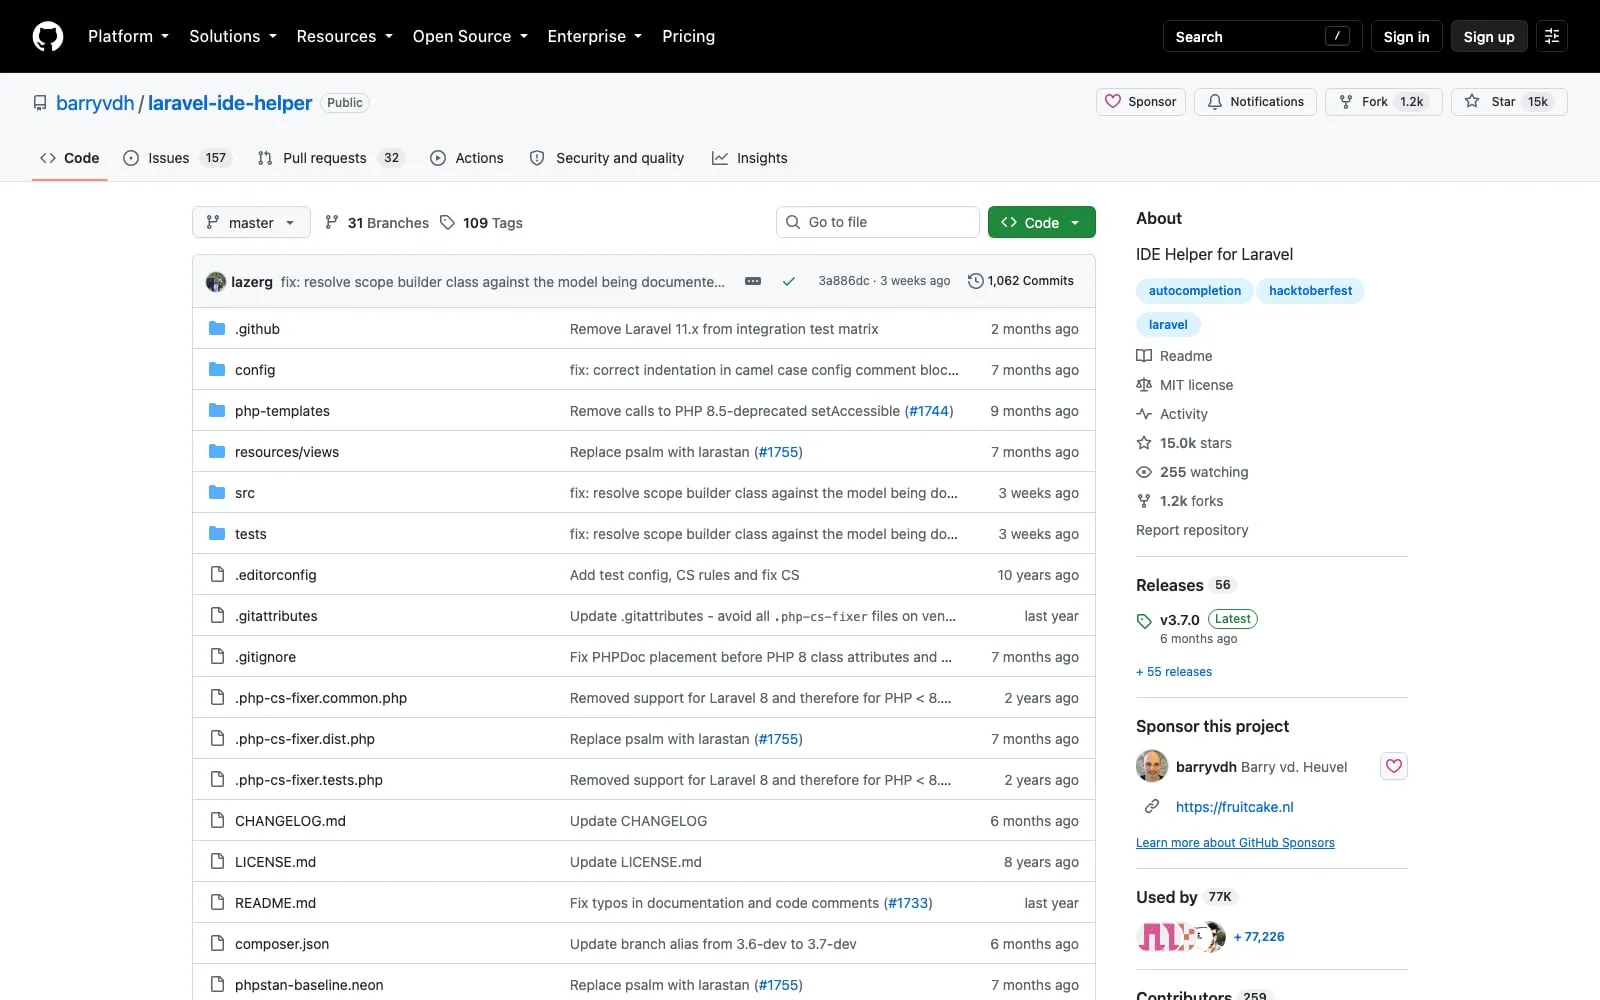This screenshot has height=1000, width=1600.
Task: Switch to the Issues tab
Action: pyautogui.click(x=177, y=158)
